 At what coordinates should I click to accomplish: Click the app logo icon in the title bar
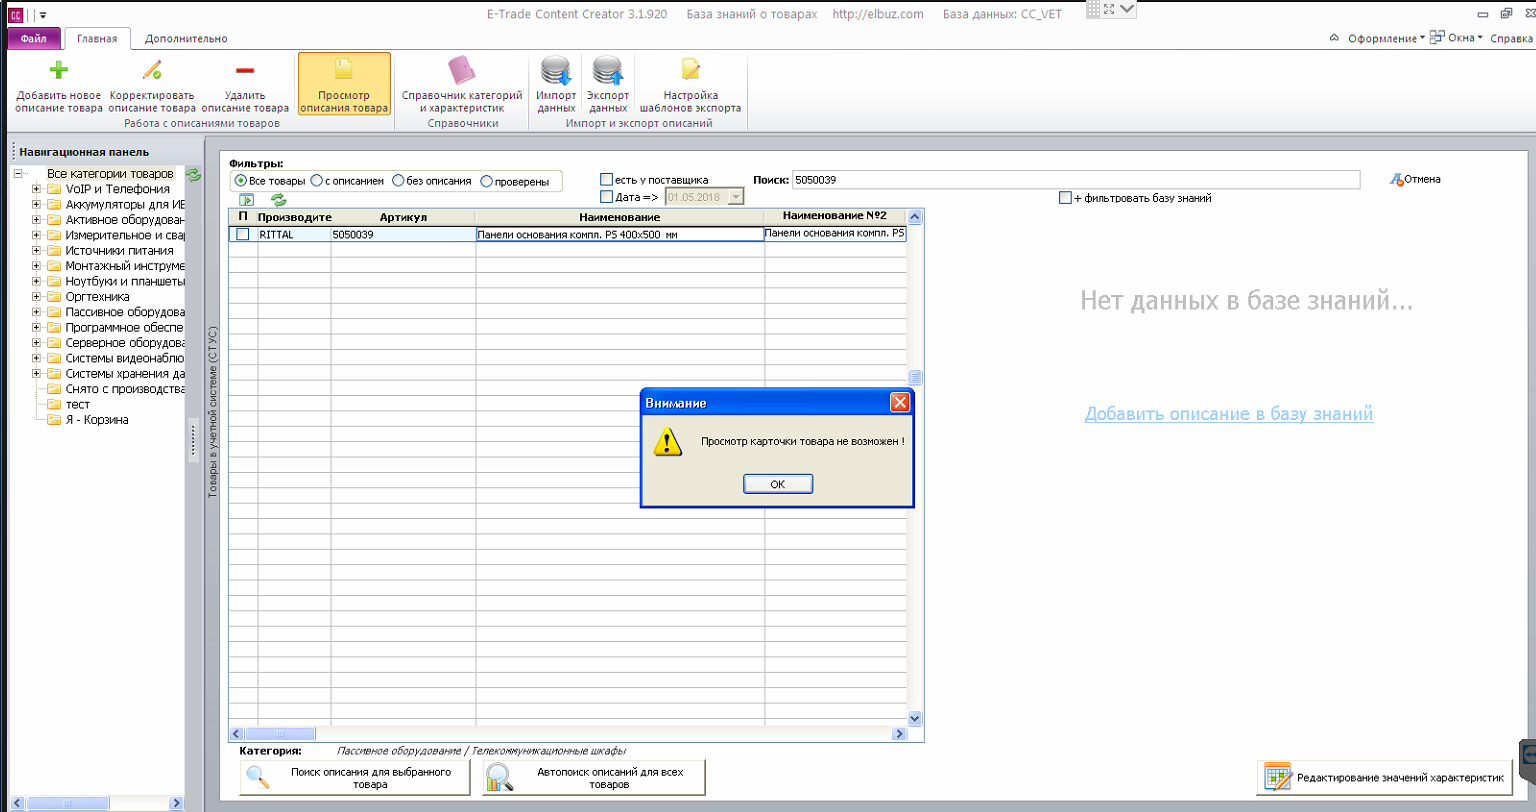pyautogui.click(x=16, y=15)
